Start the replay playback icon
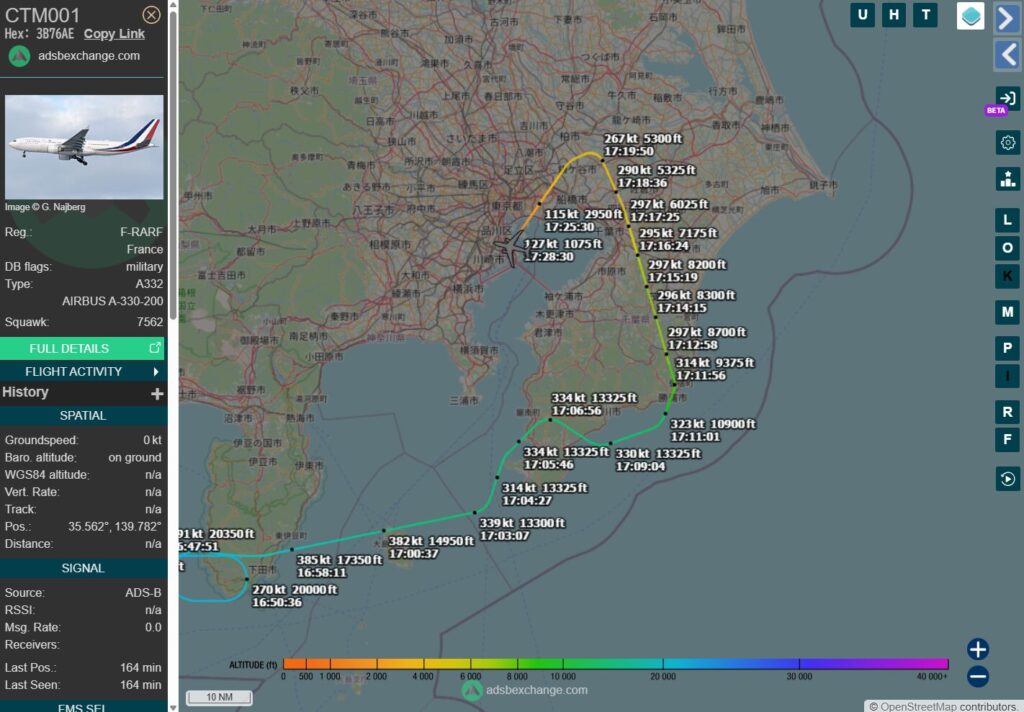1024x712 pixels. 1007,479
